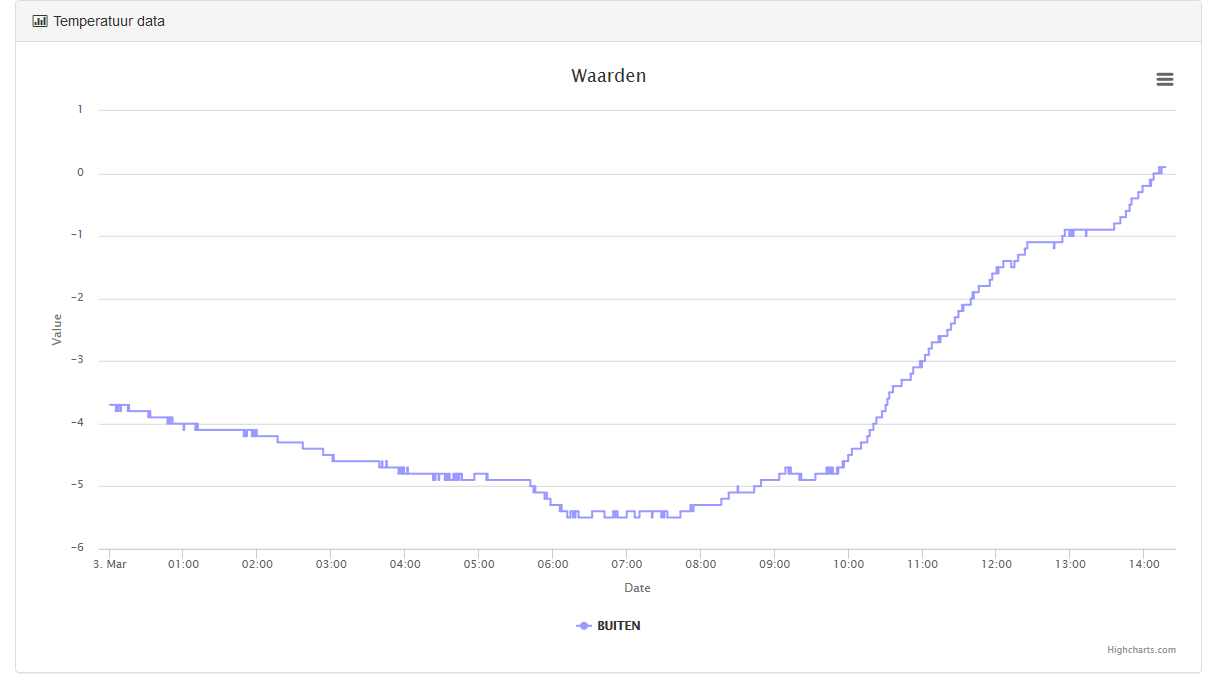1216x693 pixels.
Task: Click the 10:00 x-axis tick label
Action: (848, 564)
